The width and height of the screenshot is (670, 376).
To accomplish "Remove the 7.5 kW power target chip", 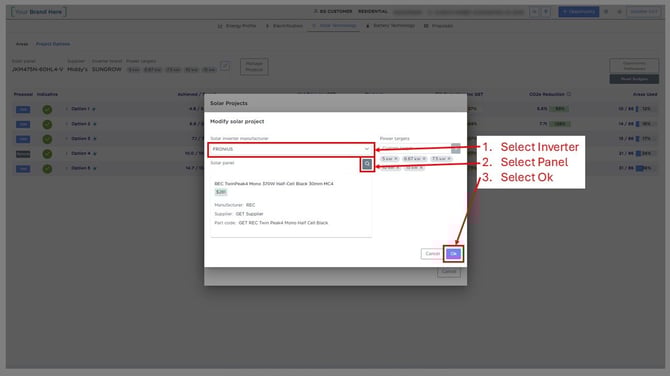I will click(449, 159).
